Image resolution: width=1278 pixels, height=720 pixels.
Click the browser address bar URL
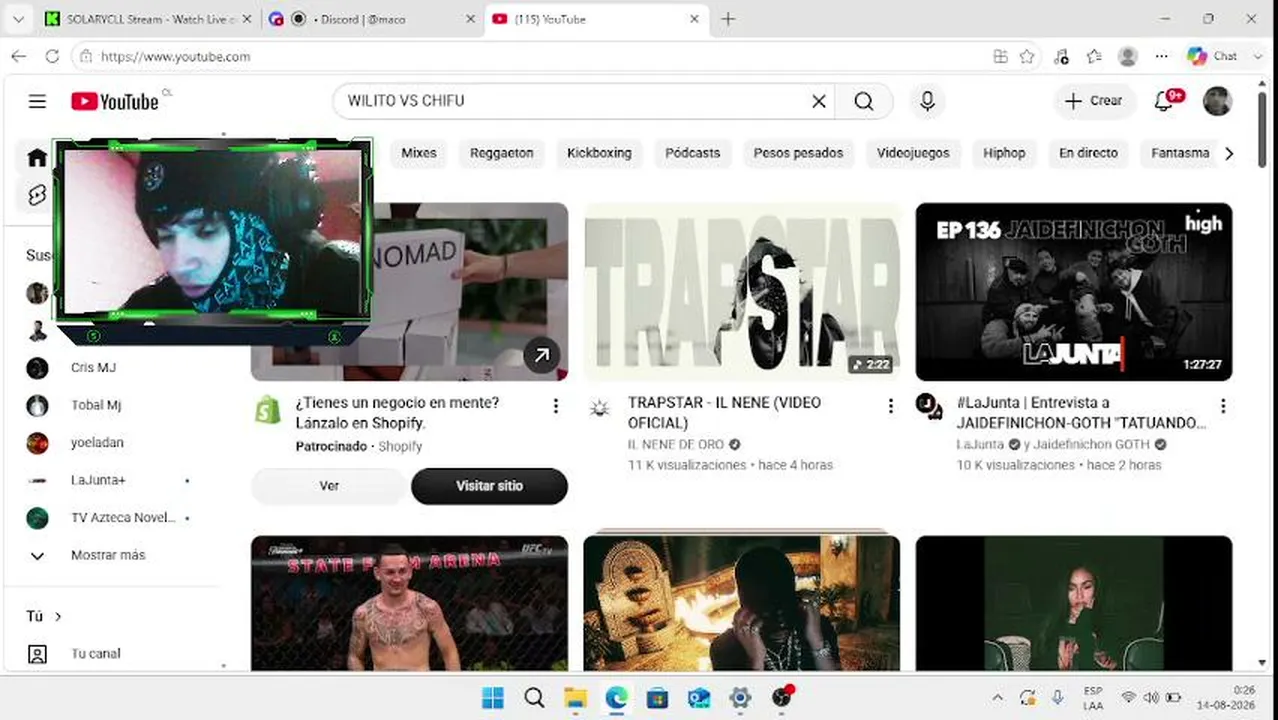tap(175, 57)
